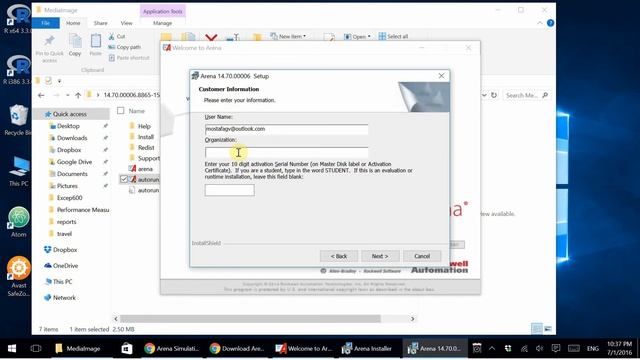Switch to large icons view in status bar
Viewport: 640px width, 360px height.
point(548,329)
